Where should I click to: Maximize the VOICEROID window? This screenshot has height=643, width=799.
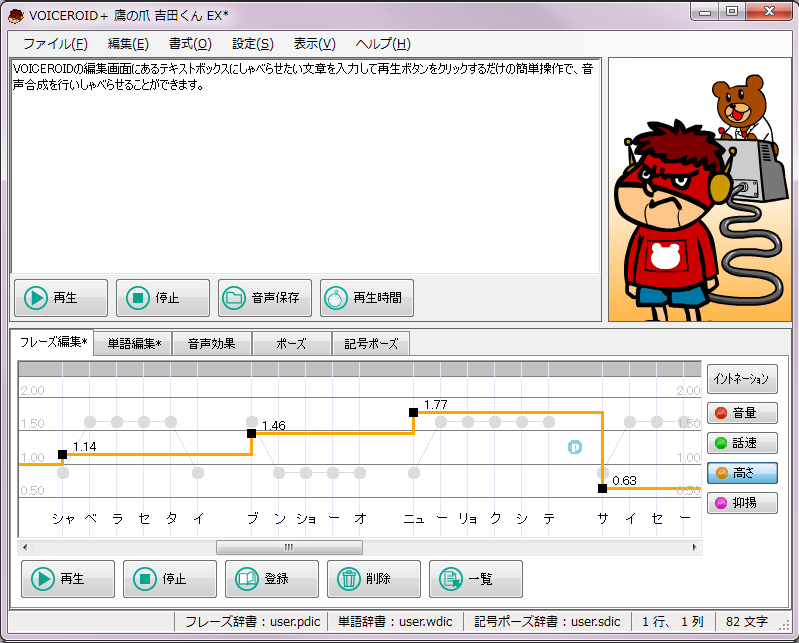732,12
